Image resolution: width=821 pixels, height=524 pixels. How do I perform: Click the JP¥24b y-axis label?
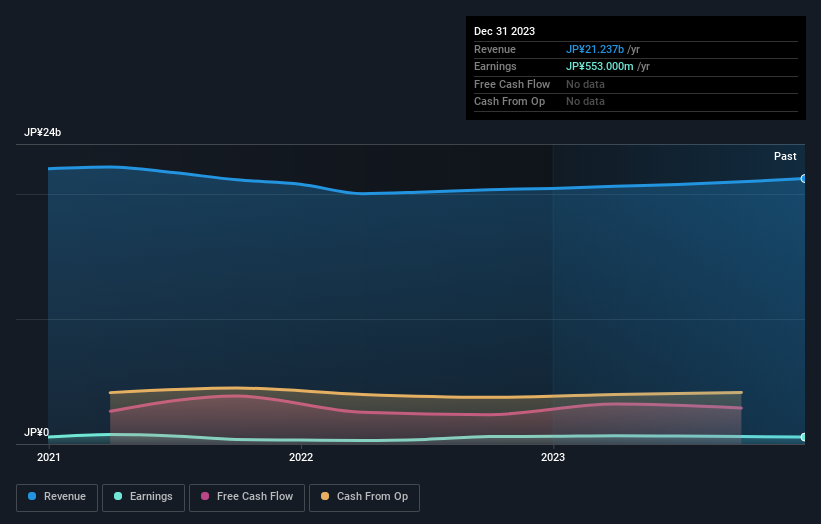(42, 132)
